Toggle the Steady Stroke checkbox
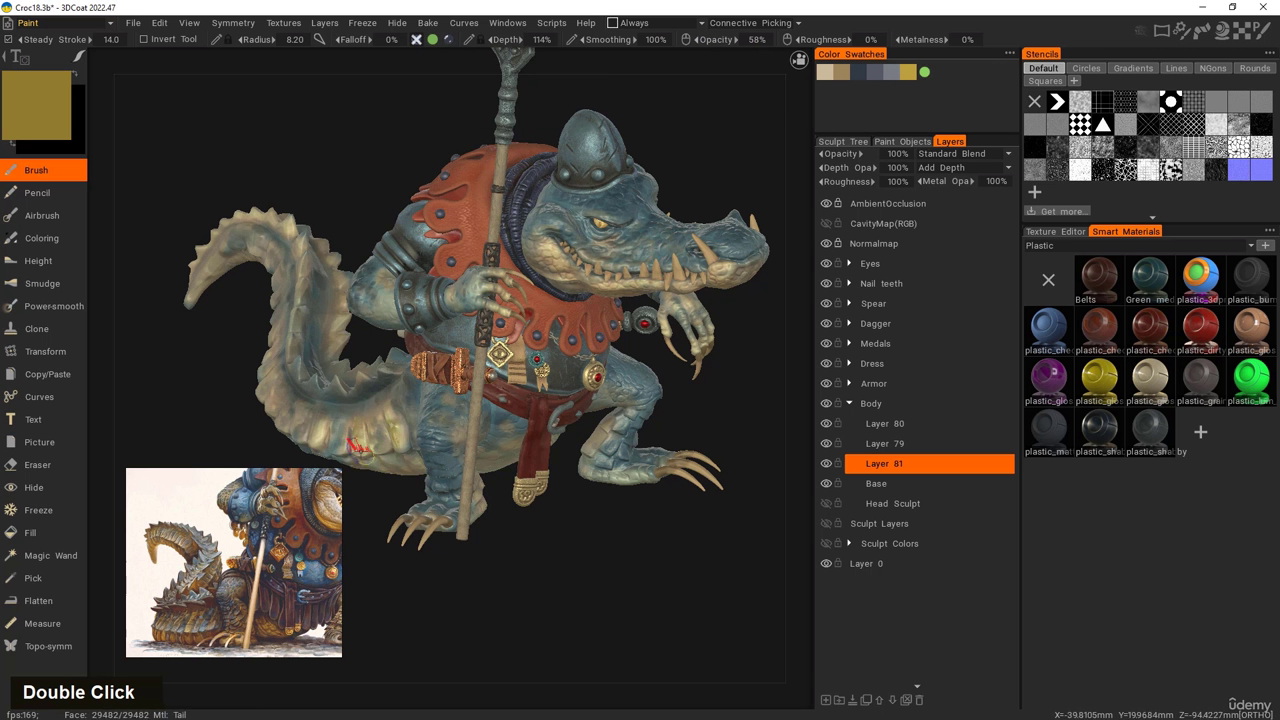Image resolution: width=1280 pixels, height=720 pixels. (9, 40)
